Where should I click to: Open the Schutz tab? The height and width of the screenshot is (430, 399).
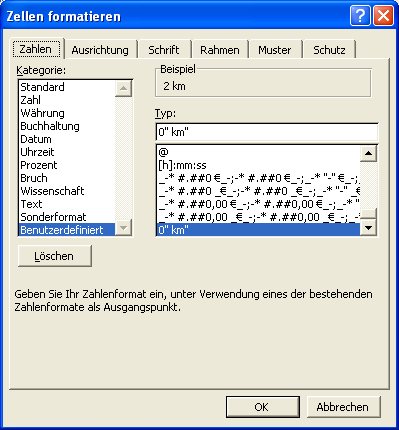[329, 50]
